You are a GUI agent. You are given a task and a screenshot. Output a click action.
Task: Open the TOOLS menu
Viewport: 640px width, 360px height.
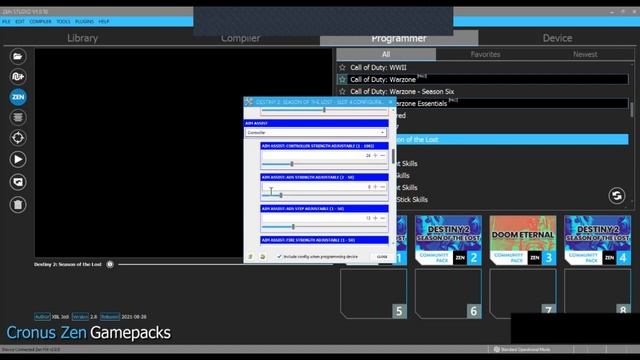[63, 21]
